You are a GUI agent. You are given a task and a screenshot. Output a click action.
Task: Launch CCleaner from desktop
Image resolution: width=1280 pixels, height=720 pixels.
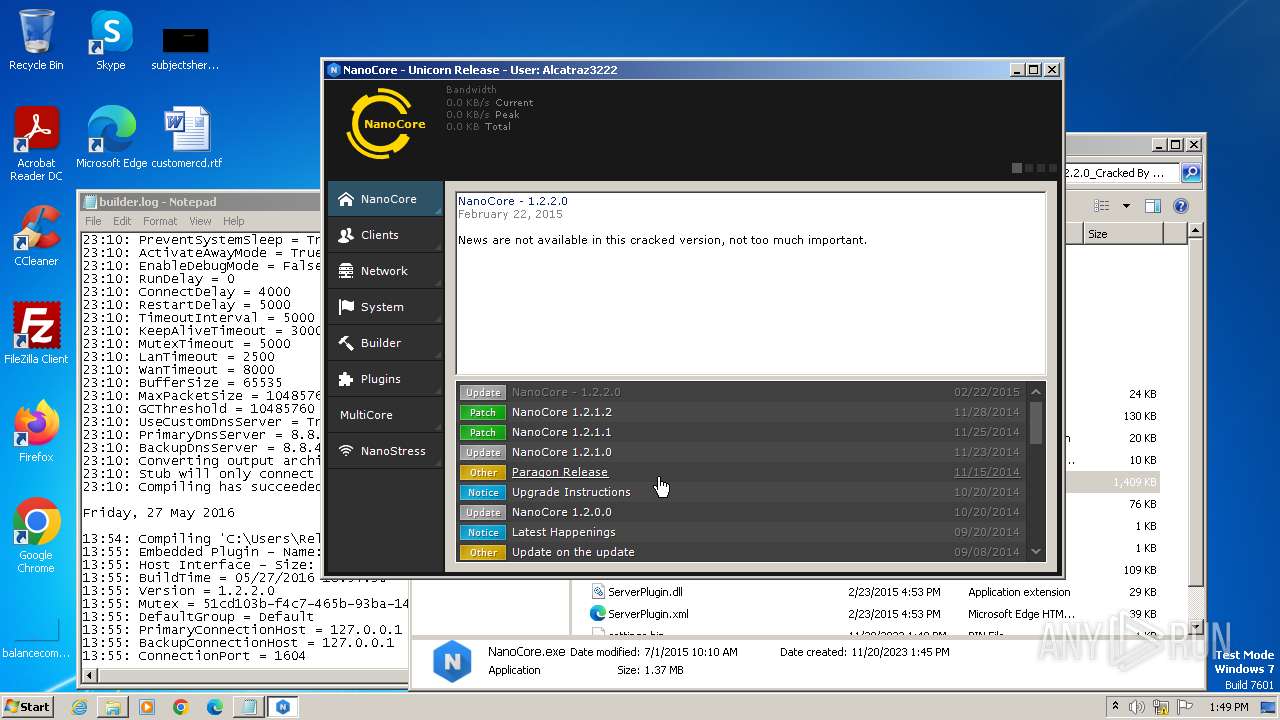click(x=36, y=236)
